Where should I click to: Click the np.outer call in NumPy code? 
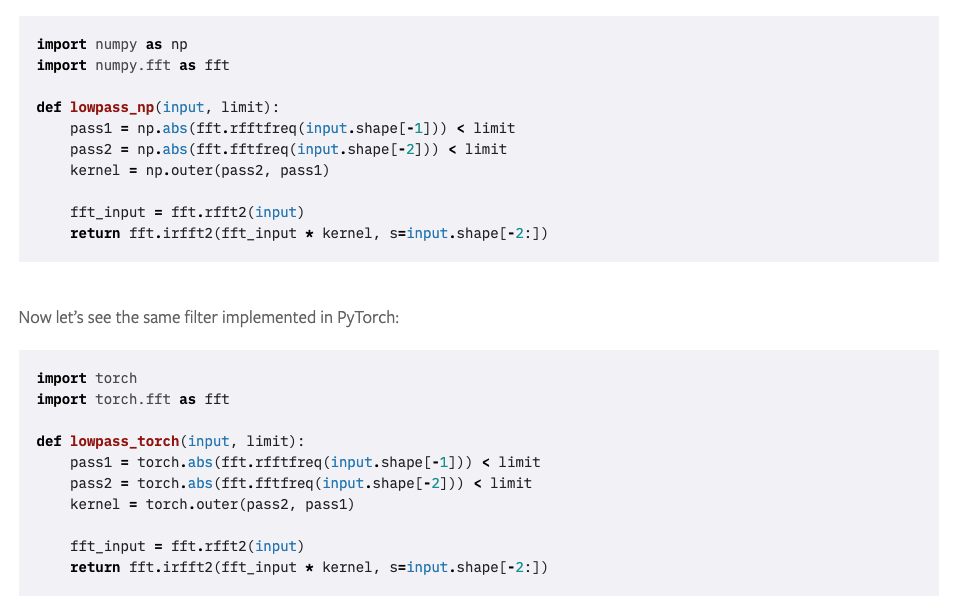tap(180, 170)
